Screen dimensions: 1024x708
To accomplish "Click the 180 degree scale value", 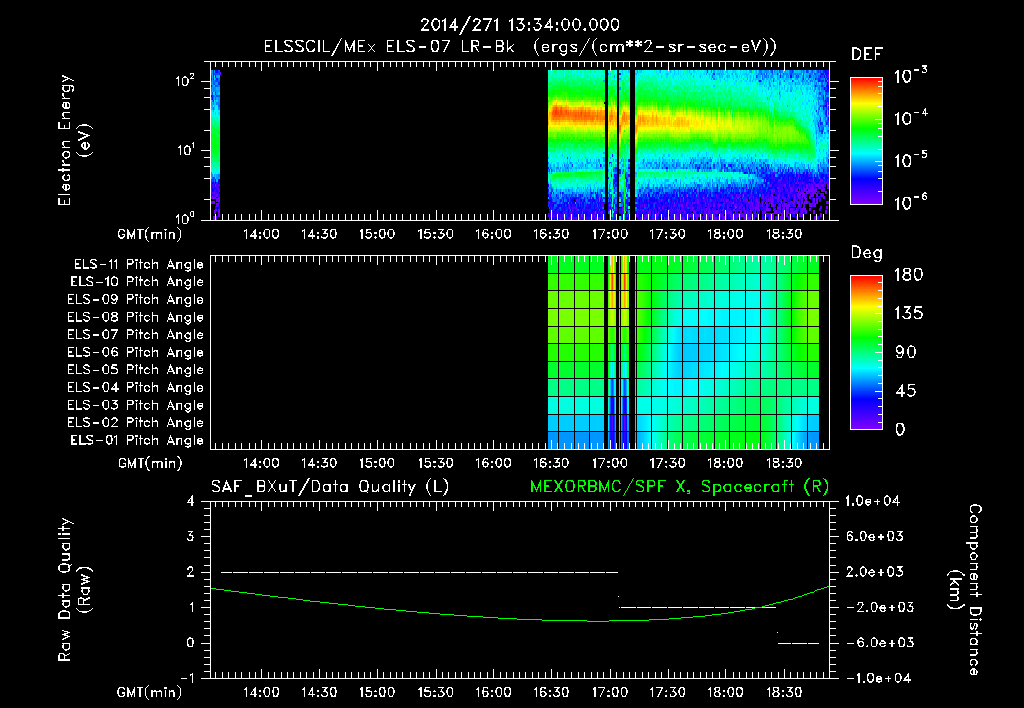I will point(908,275).
